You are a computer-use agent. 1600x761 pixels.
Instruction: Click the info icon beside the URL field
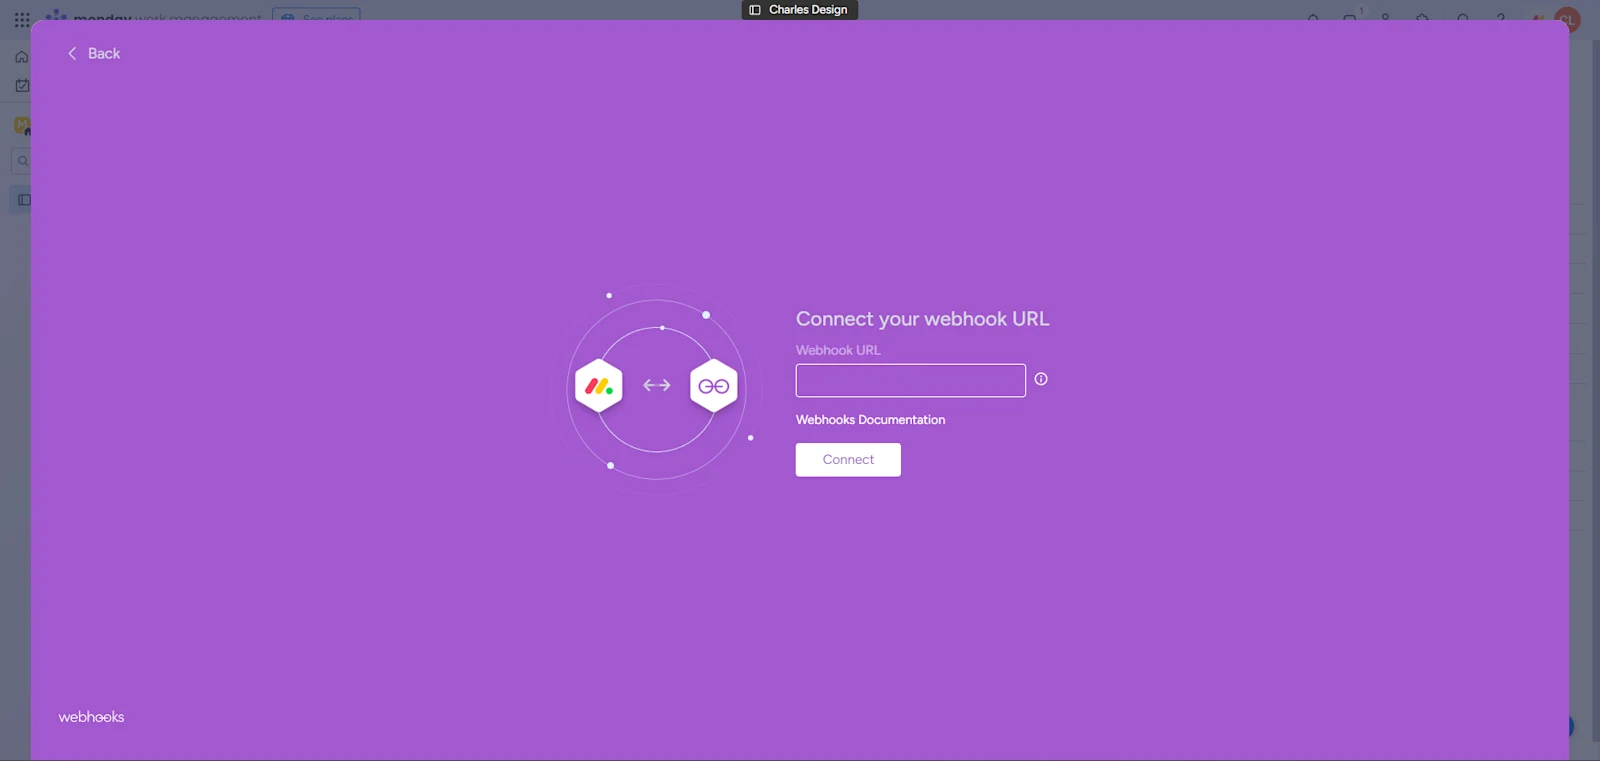[x=1041, y=379]
